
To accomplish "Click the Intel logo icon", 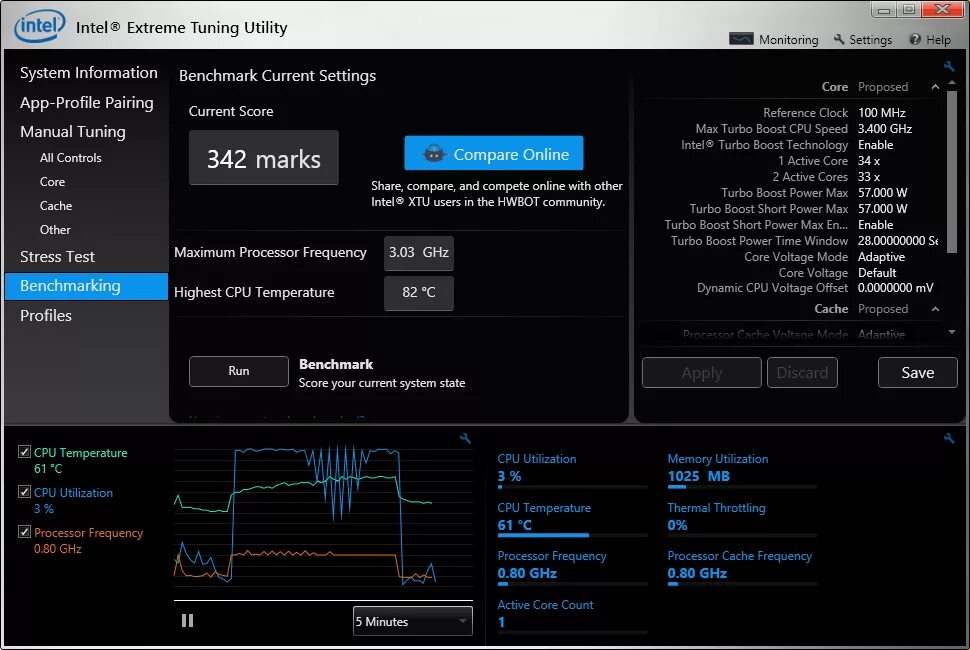I will click(40, 26).
